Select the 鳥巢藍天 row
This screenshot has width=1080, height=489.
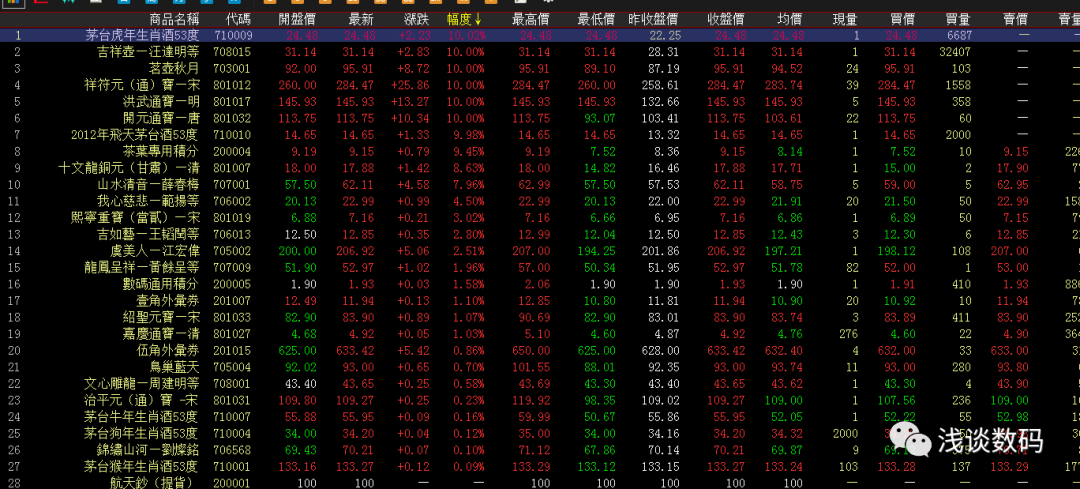540,366
